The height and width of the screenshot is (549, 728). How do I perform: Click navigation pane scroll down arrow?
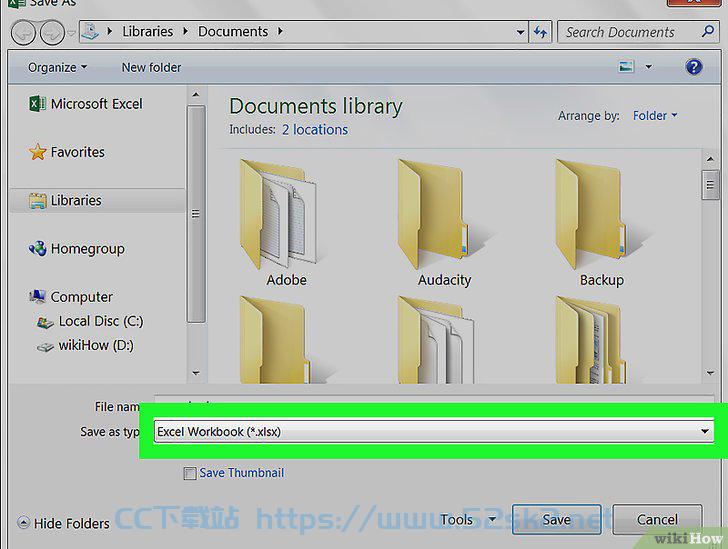(196, 373)
